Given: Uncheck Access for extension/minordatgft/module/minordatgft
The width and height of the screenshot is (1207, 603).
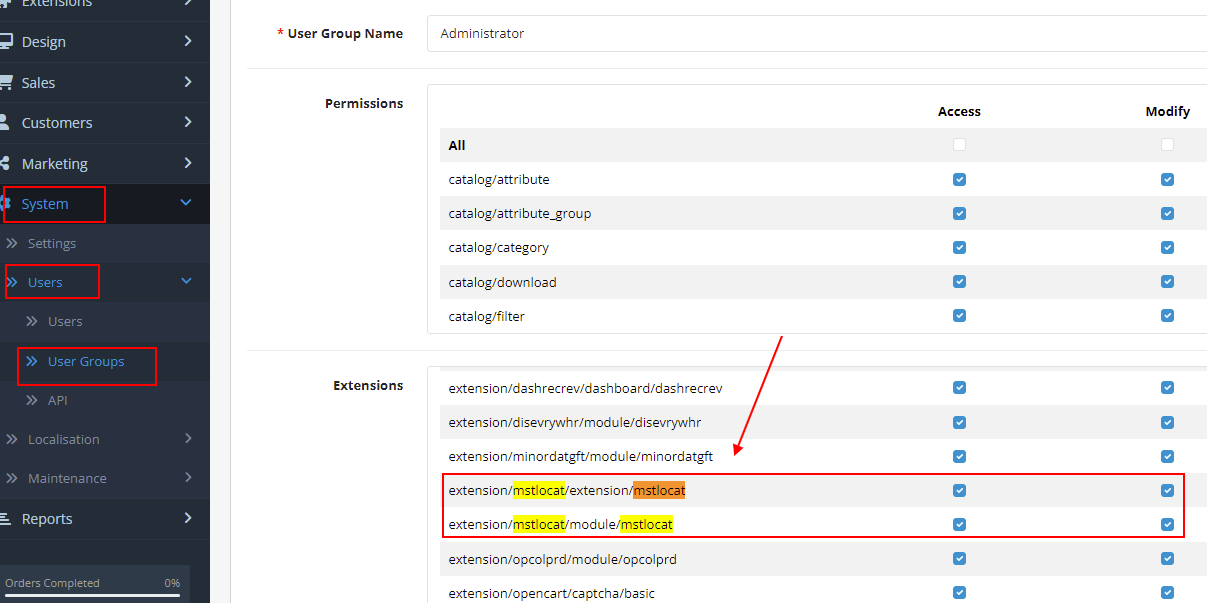Looking at the screenshot, I should (x=960, y=457).
